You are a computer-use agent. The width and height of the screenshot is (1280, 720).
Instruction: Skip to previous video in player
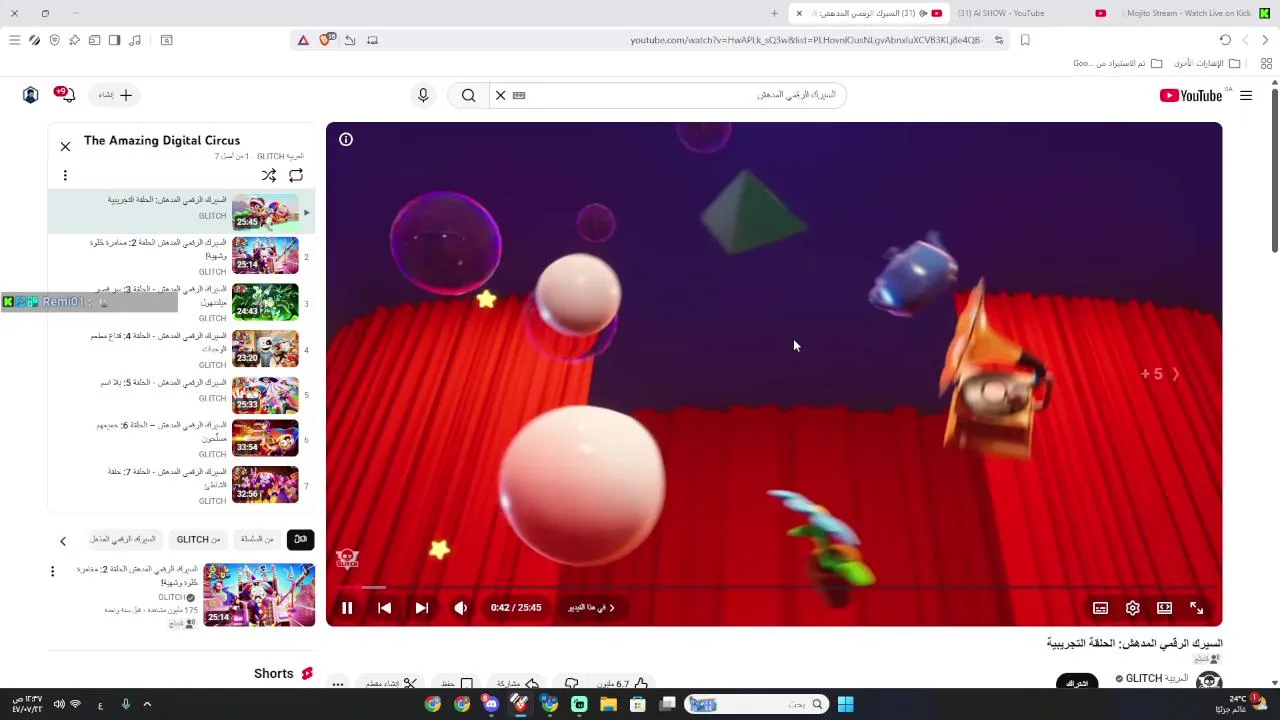[385, 608]
